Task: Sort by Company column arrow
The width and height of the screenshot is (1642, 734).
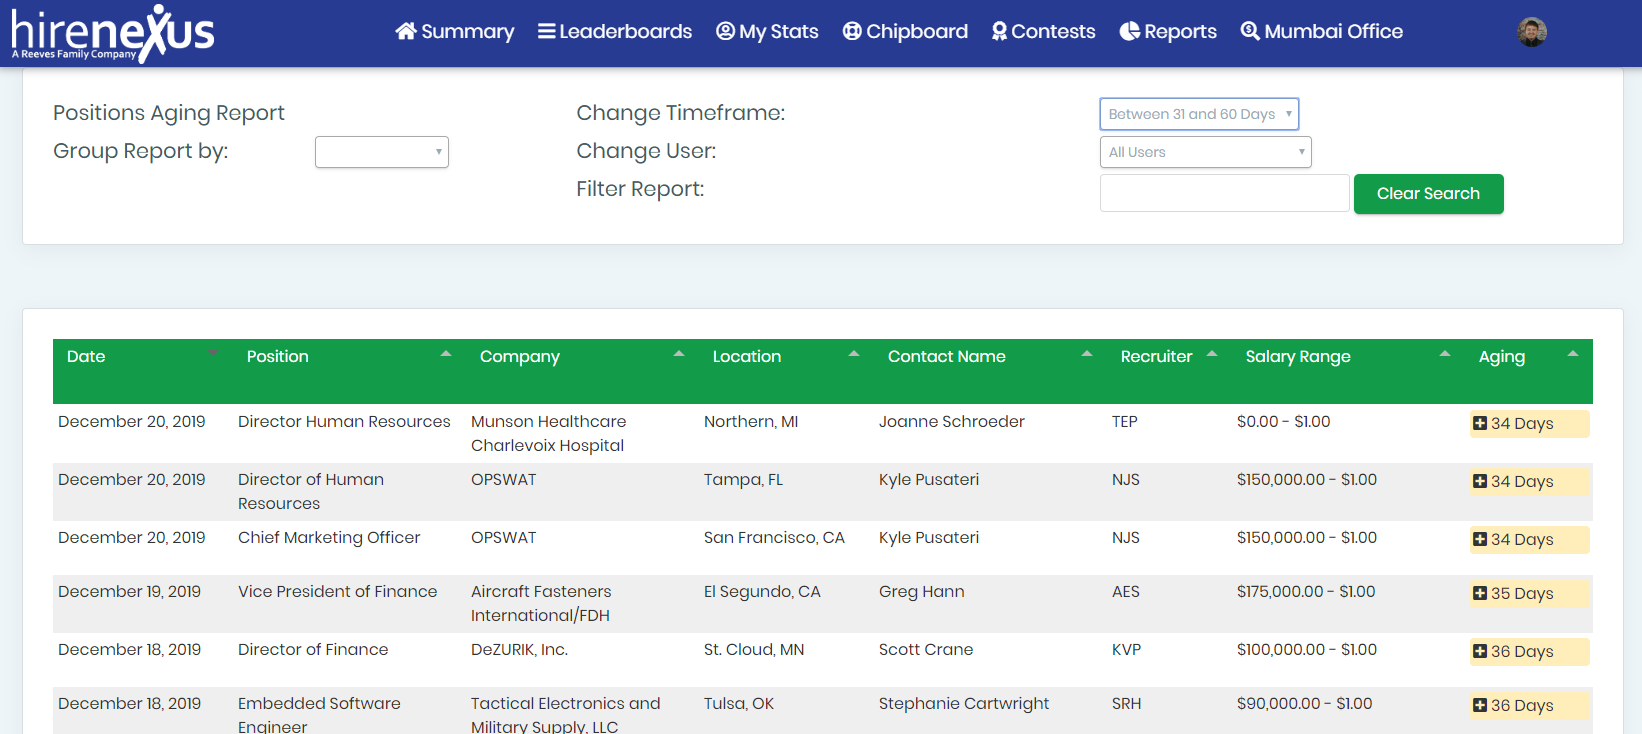Action: click(x=679, y=353)
